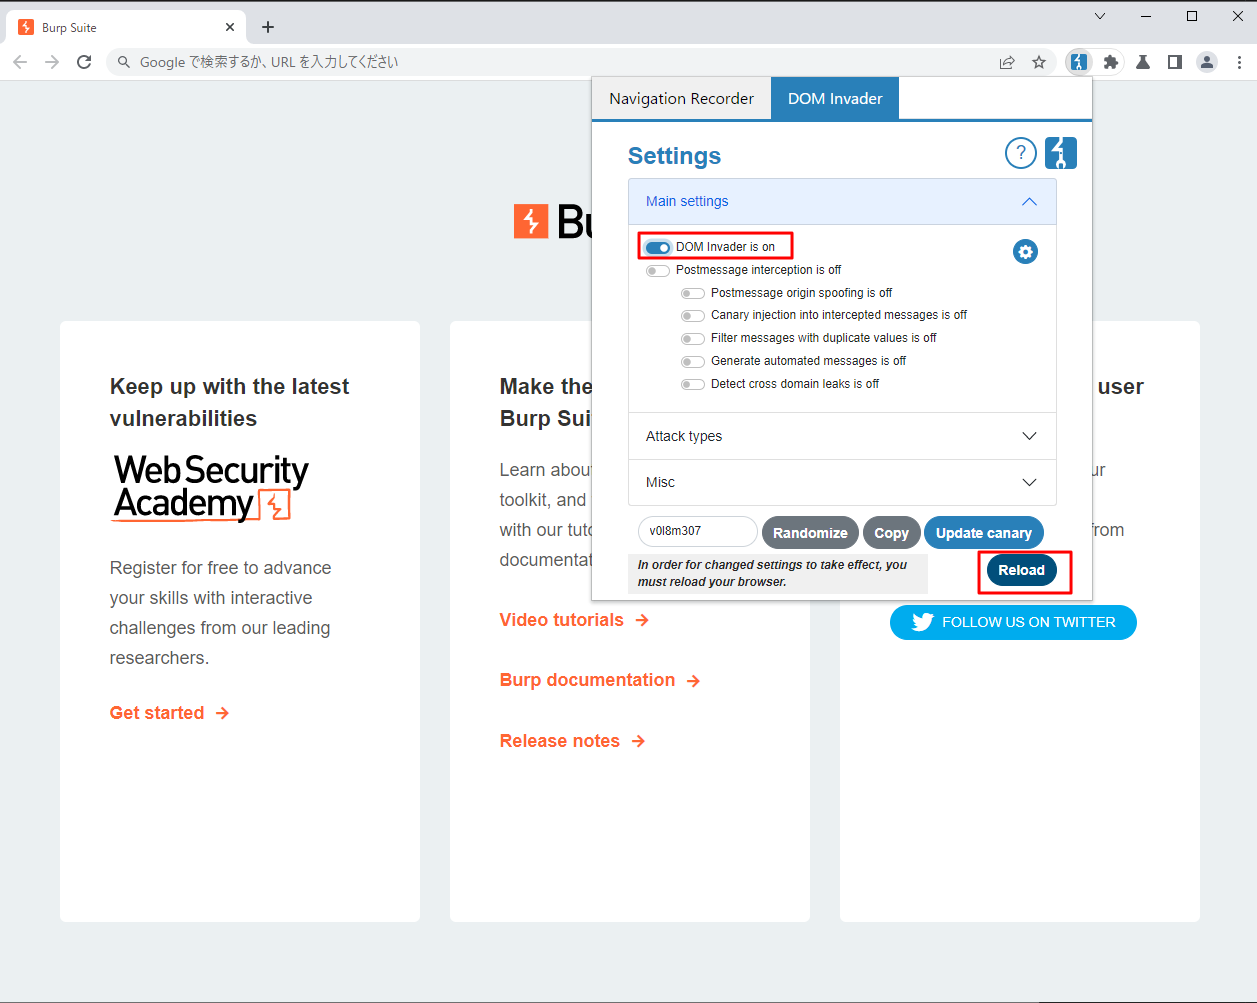Click the share page icon in address bar

coord(1007,62)
